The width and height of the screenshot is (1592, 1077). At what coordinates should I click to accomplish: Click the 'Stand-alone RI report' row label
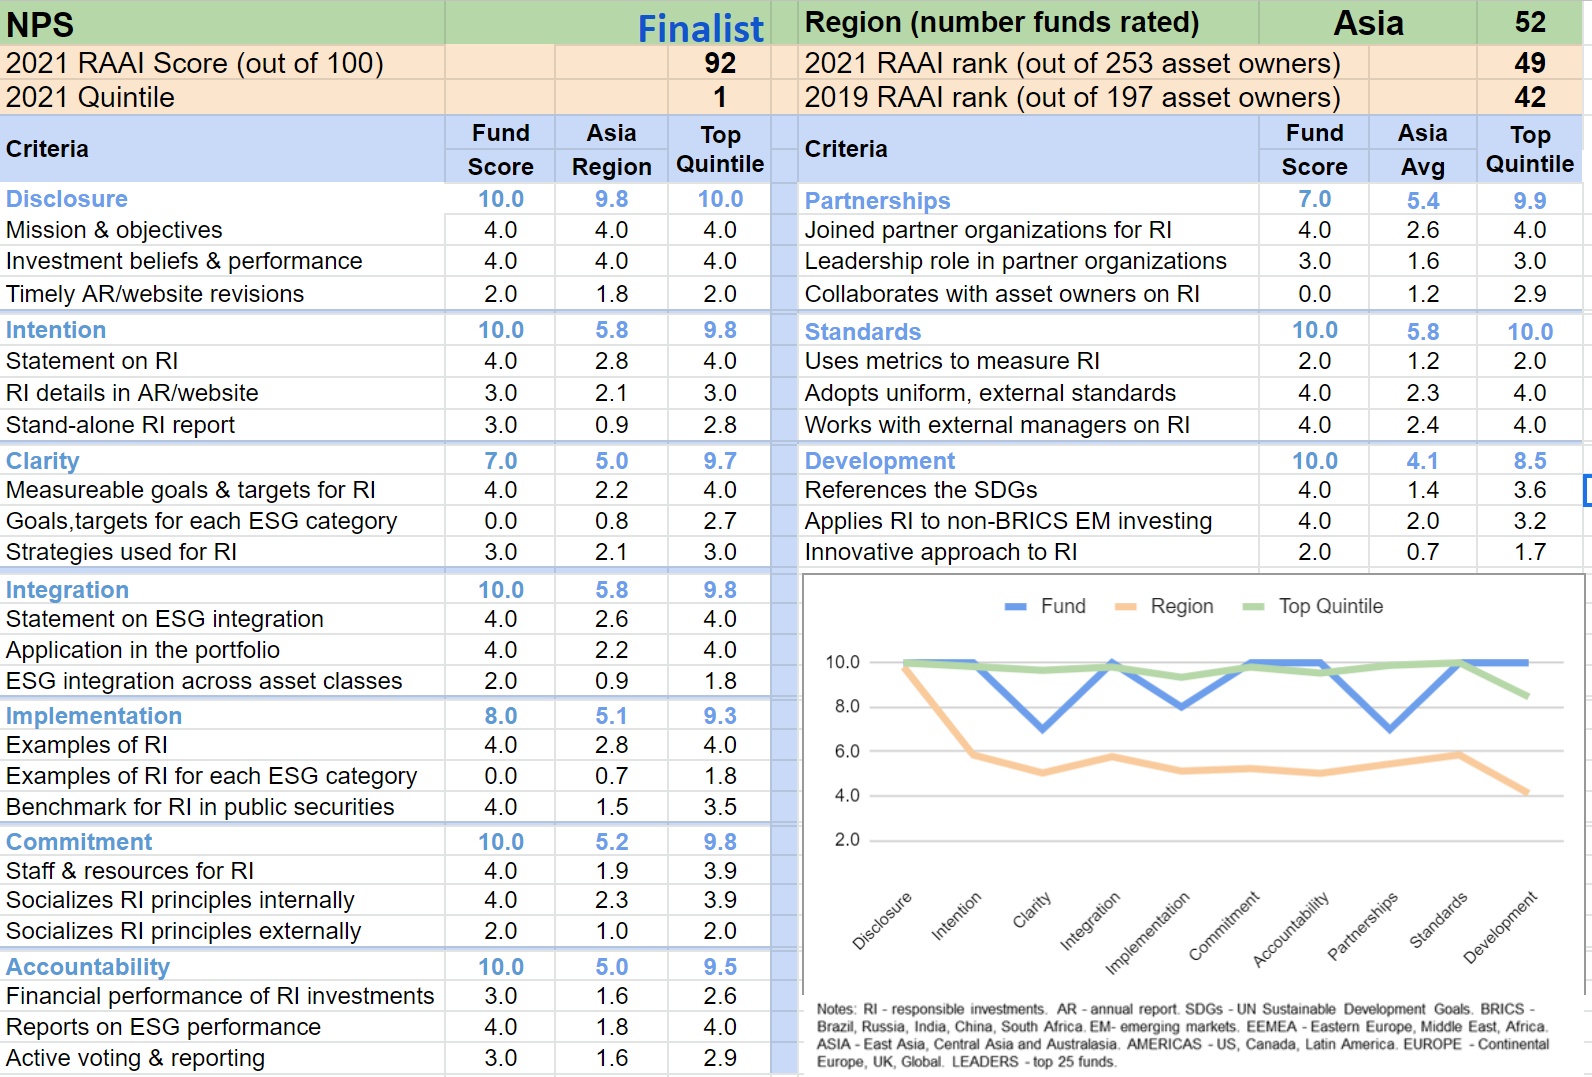point(121,425)
